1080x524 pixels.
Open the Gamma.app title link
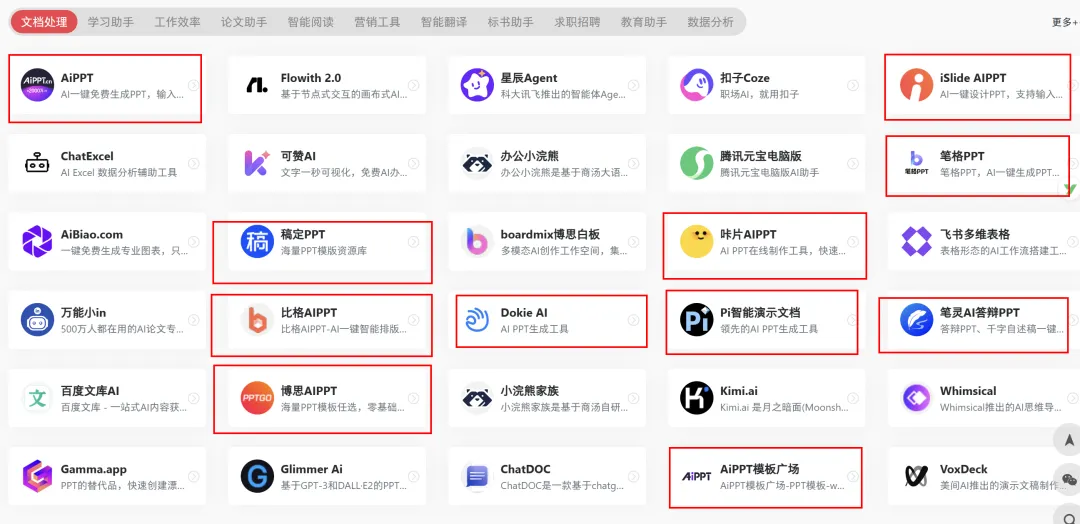pos(94,470)
